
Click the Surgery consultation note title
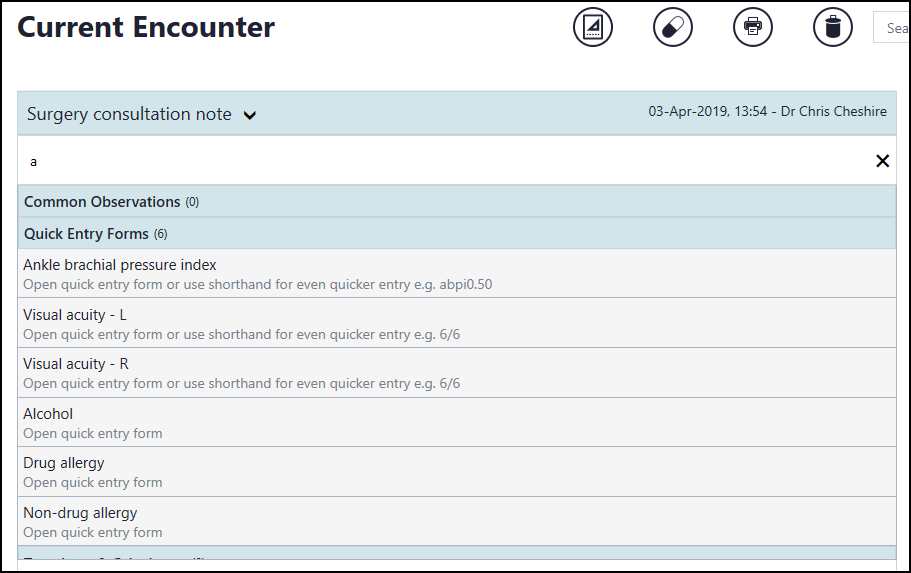click(x=129, y=115)
